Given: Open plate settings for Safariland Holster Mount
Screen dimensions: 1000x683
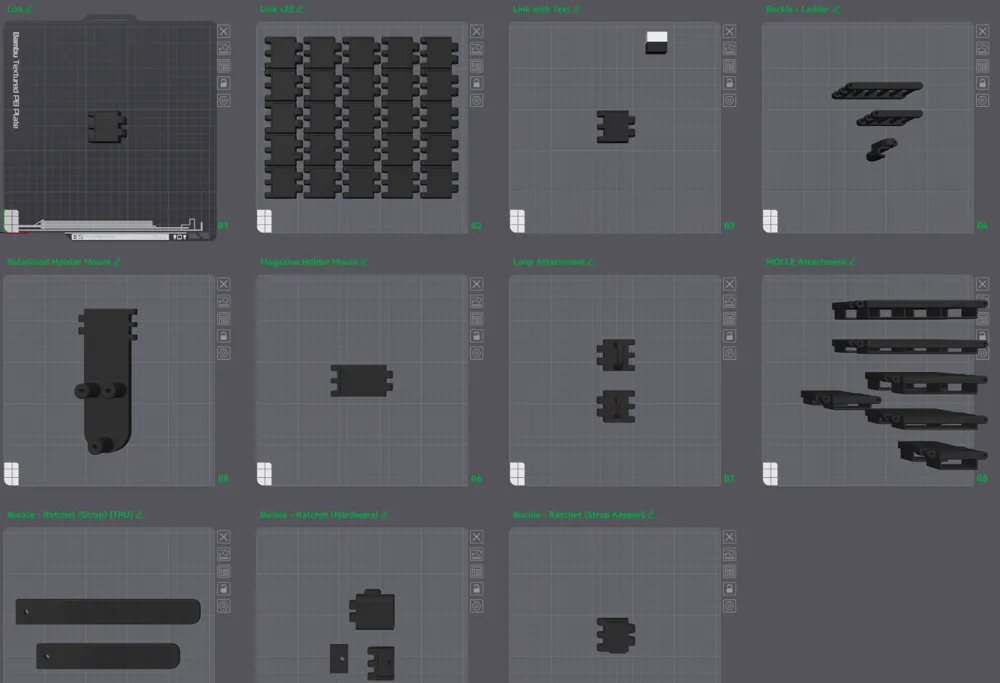Looking at the screenshot, I should click(224, 353).
